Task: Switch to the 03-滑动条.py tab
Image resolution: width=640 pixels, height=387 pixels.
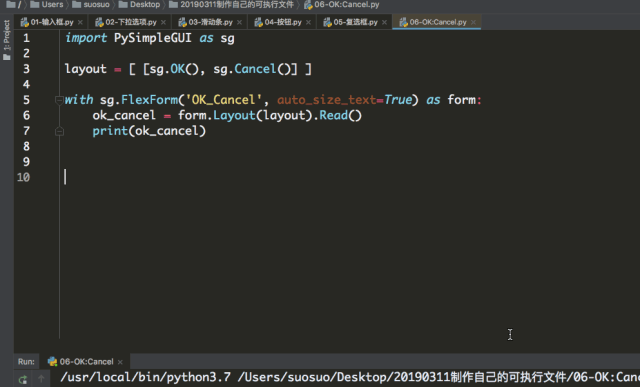Action: point(210,22)
